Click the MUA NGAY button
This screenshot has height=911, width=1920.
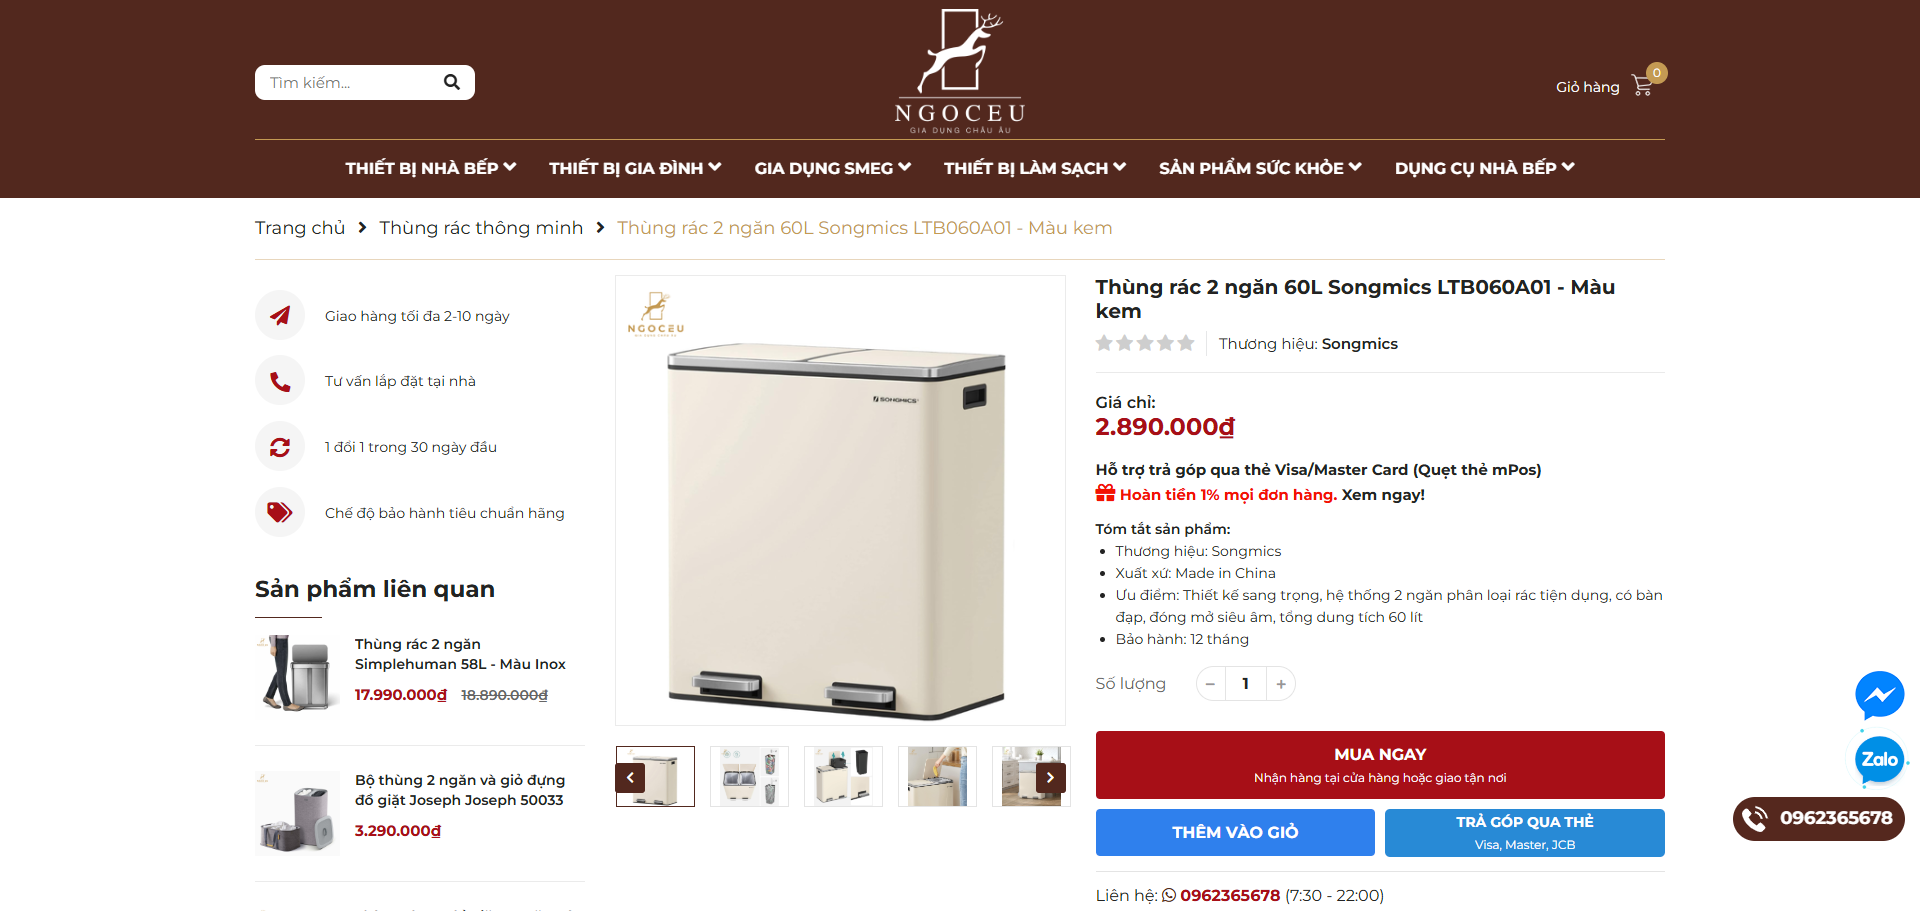[1380, 764]
